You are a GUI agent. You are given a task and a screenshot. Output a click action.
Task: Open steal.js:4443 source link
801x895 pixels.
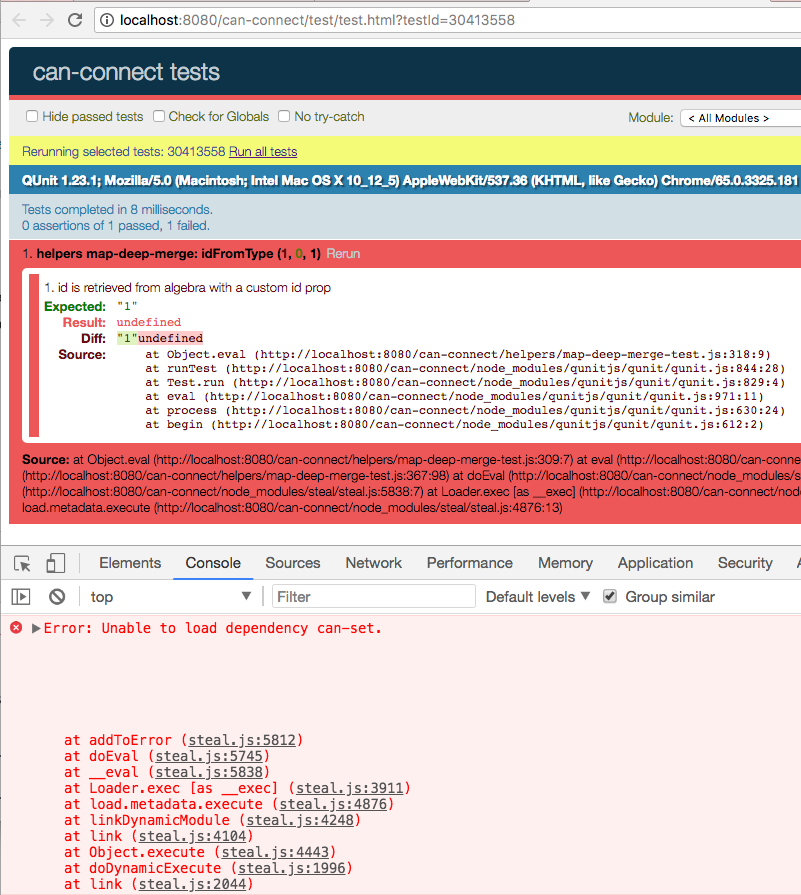(x=275, y=852)
